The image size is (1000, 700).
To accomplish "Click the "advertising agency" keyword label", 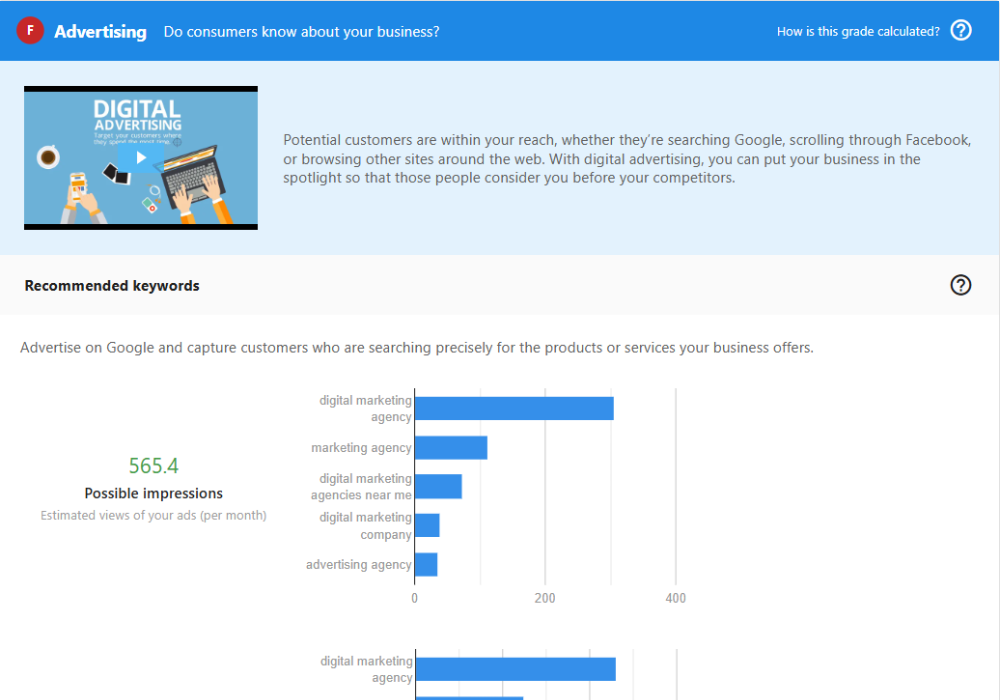I will 358,565.
